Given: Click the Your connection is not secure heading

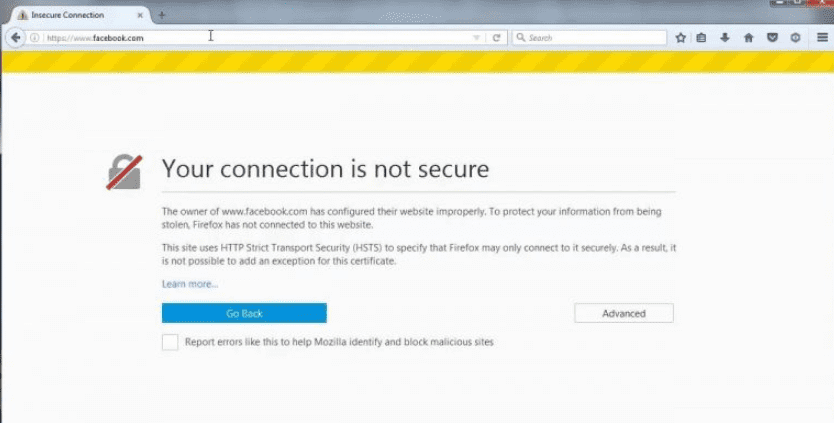Looking at the screenshot, I should tap(326, 169).
